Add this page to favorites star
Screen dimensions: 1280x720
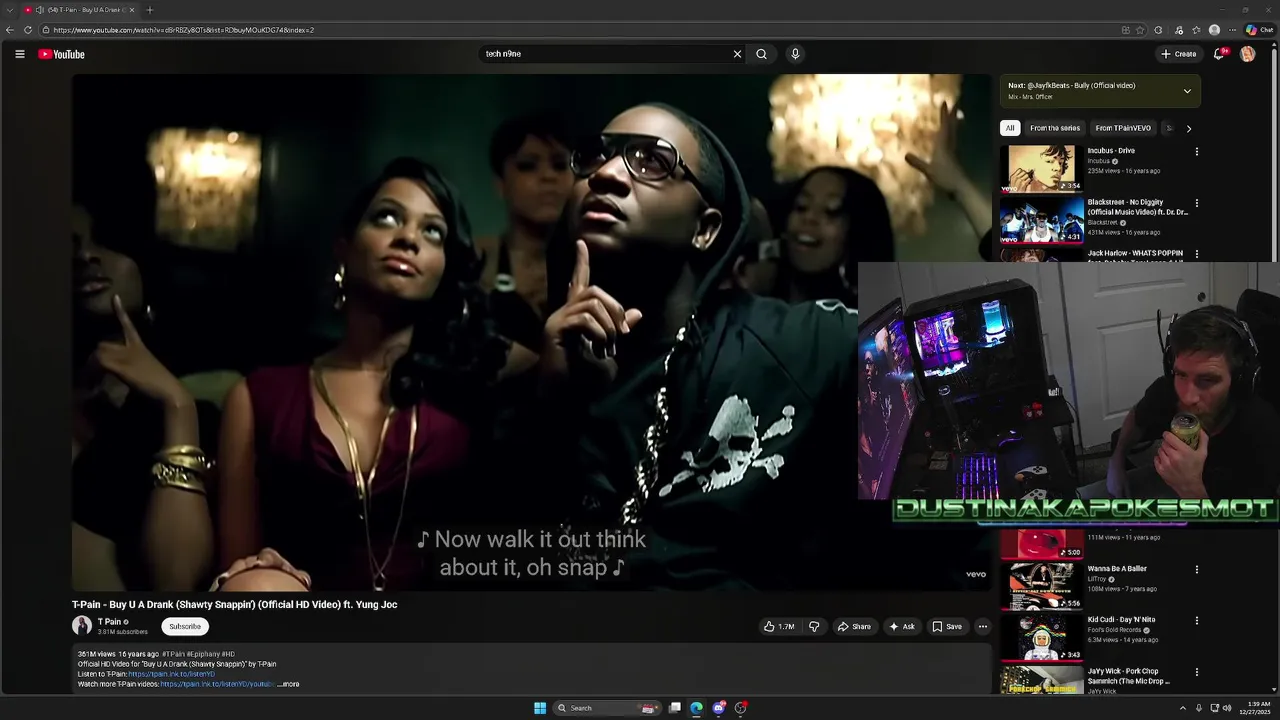(x=1140, y=30)
